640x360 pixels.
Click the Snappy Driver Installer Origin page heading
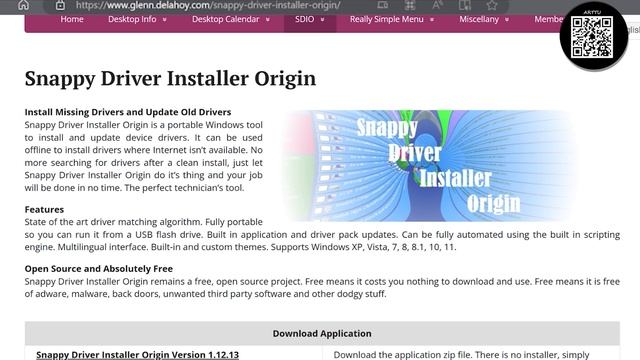click(x=170, y=78)
